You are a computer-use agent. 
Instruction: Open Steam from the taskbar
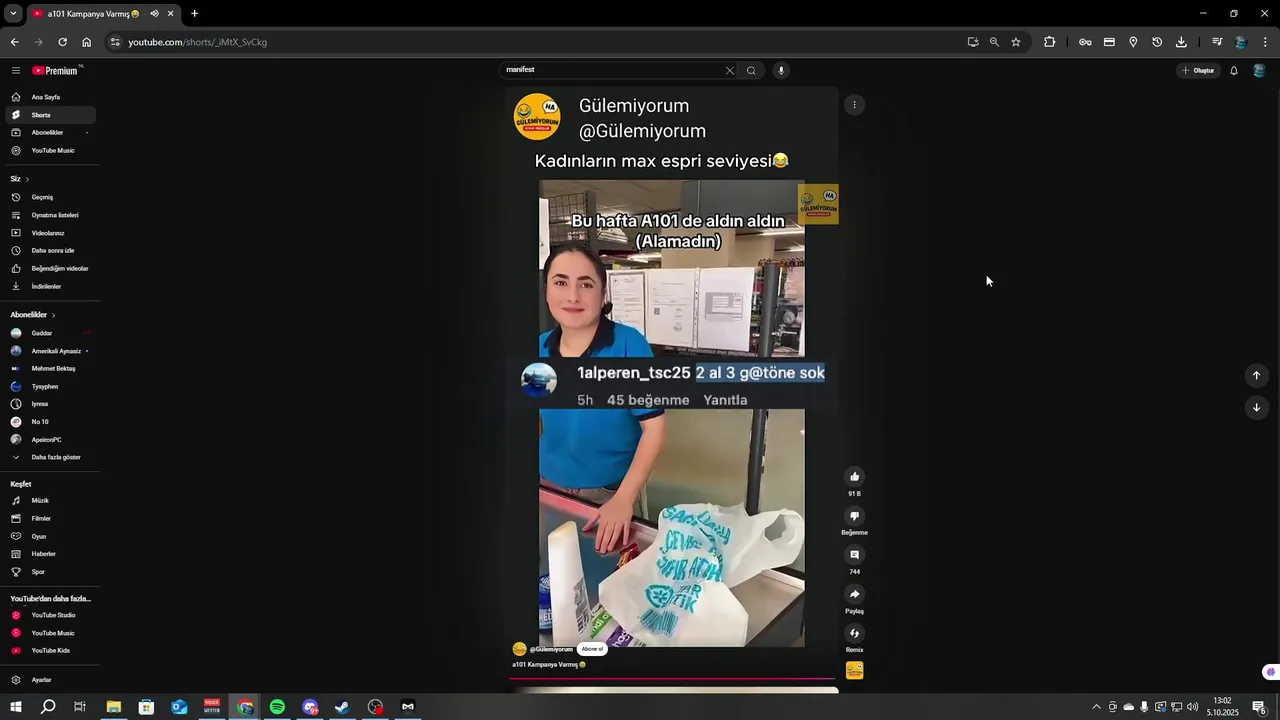tap(342, 707)
